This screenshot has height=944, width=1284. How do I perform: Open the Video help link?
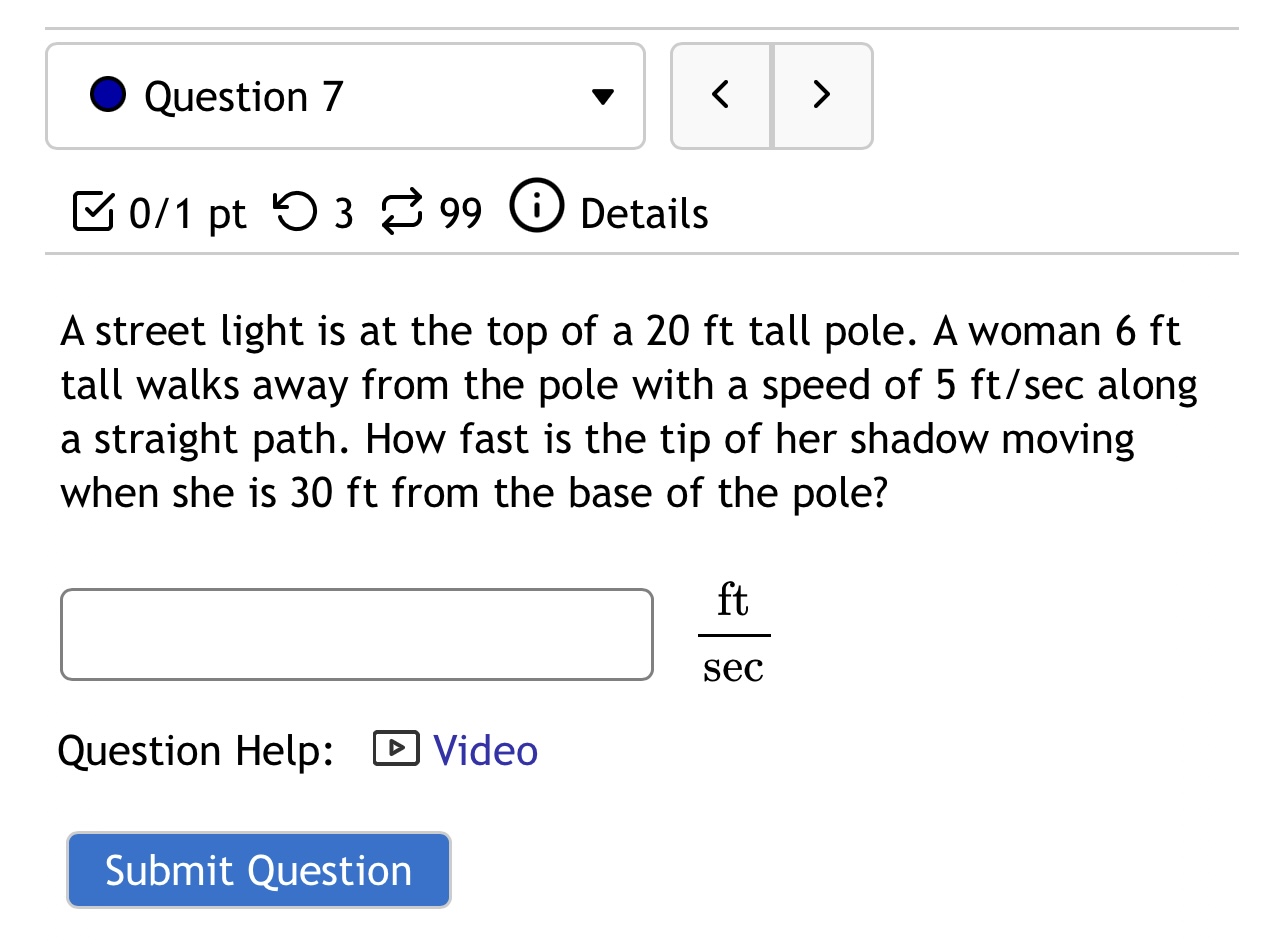click(x=485, y=750)
